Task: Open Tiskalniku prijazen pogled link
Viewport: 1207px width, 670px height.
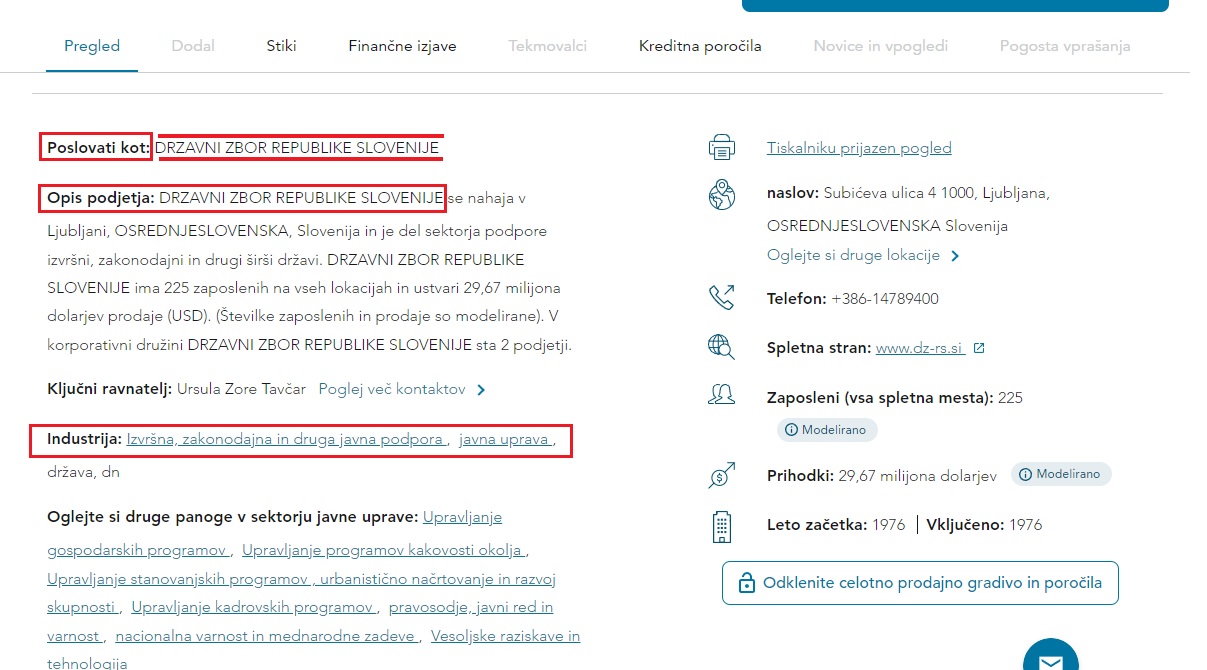Action: (859, 148)
